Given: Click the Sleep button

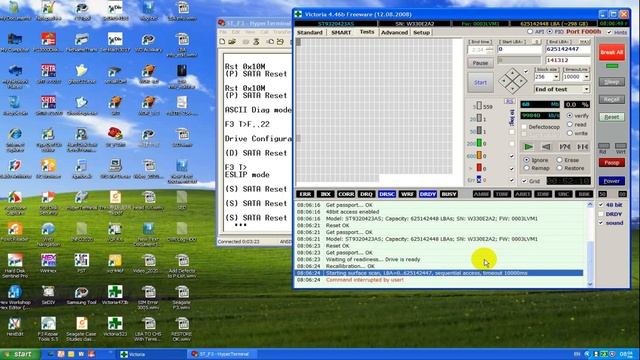Looking at the screenshot, I should 611,82.
